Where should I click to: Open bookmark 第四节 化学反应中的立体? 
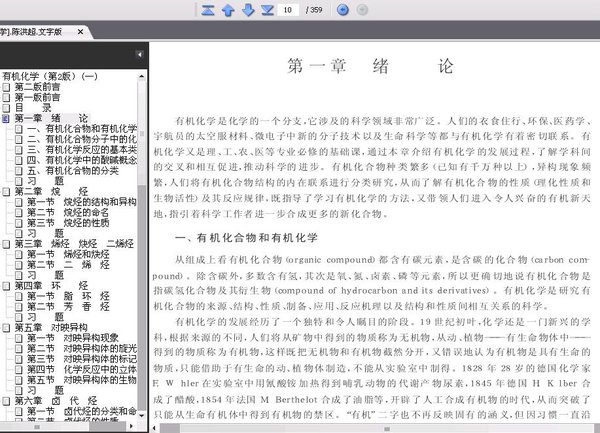click(x=82, y=370)
